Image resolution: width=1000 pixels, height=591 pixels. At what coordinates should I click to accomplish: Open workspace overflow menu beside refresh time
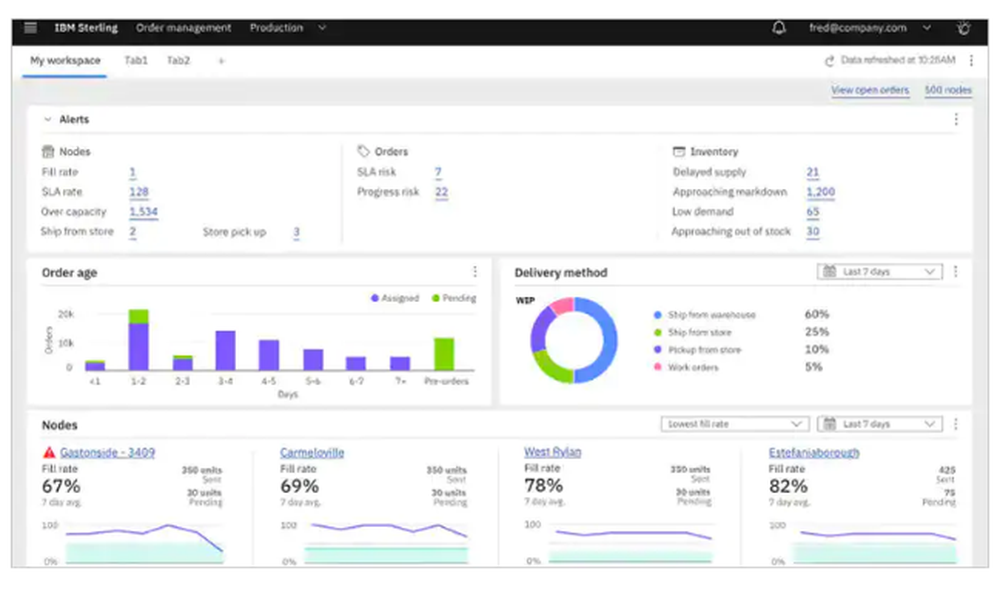[971, 61]
